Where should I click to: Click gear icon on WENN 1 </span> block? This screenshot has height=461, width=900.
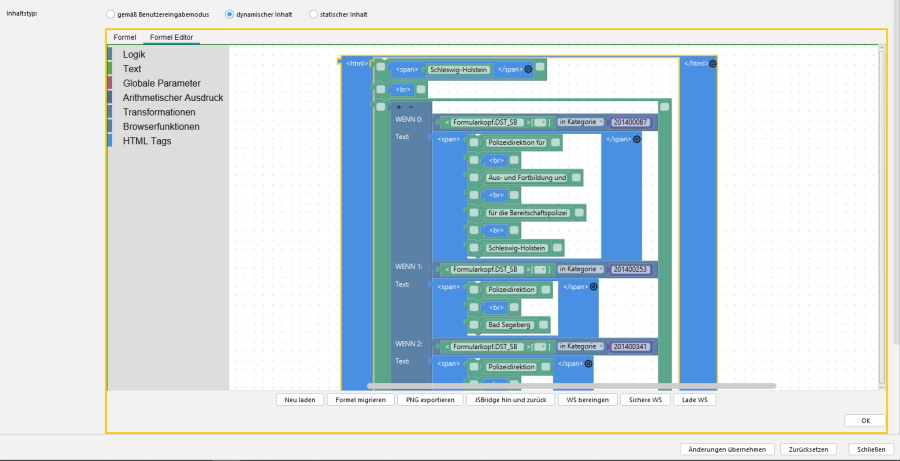coord(592,286)
